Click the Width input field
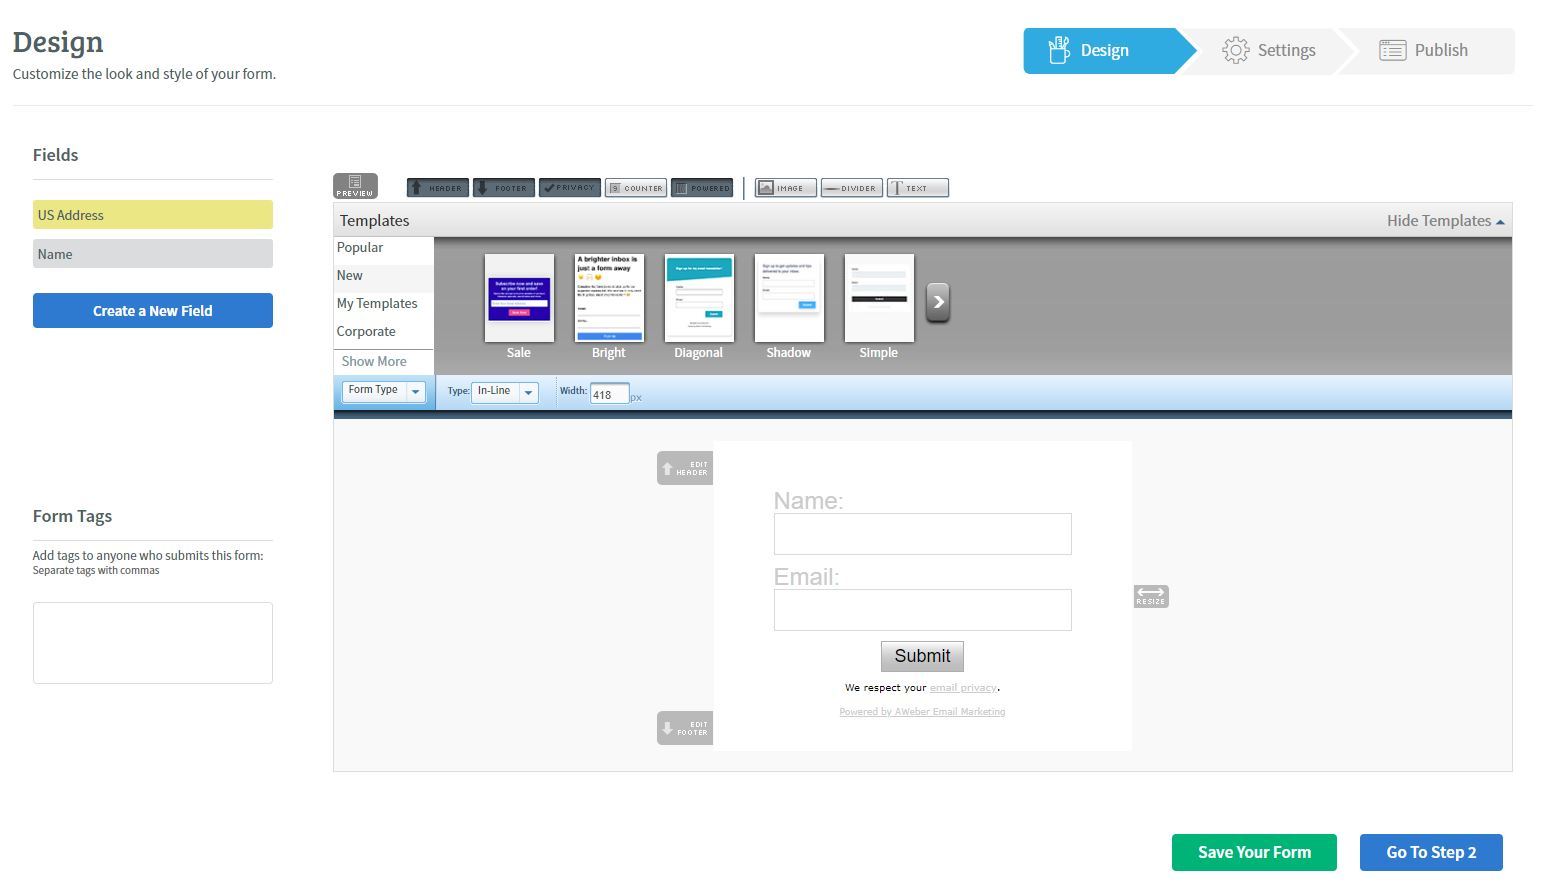 (609, 394)
